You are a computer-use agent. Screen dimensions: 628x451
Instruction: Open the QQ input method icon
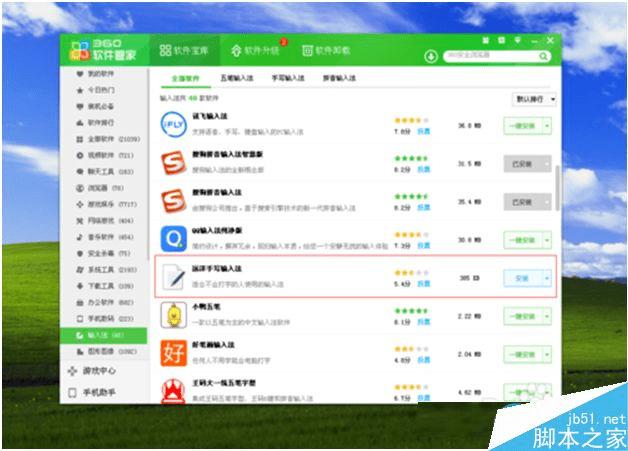tap(173, 239)
